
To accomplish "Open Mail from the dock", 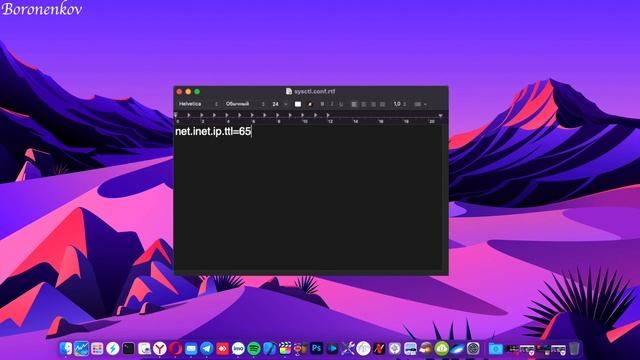I will (x=191, y=349).
